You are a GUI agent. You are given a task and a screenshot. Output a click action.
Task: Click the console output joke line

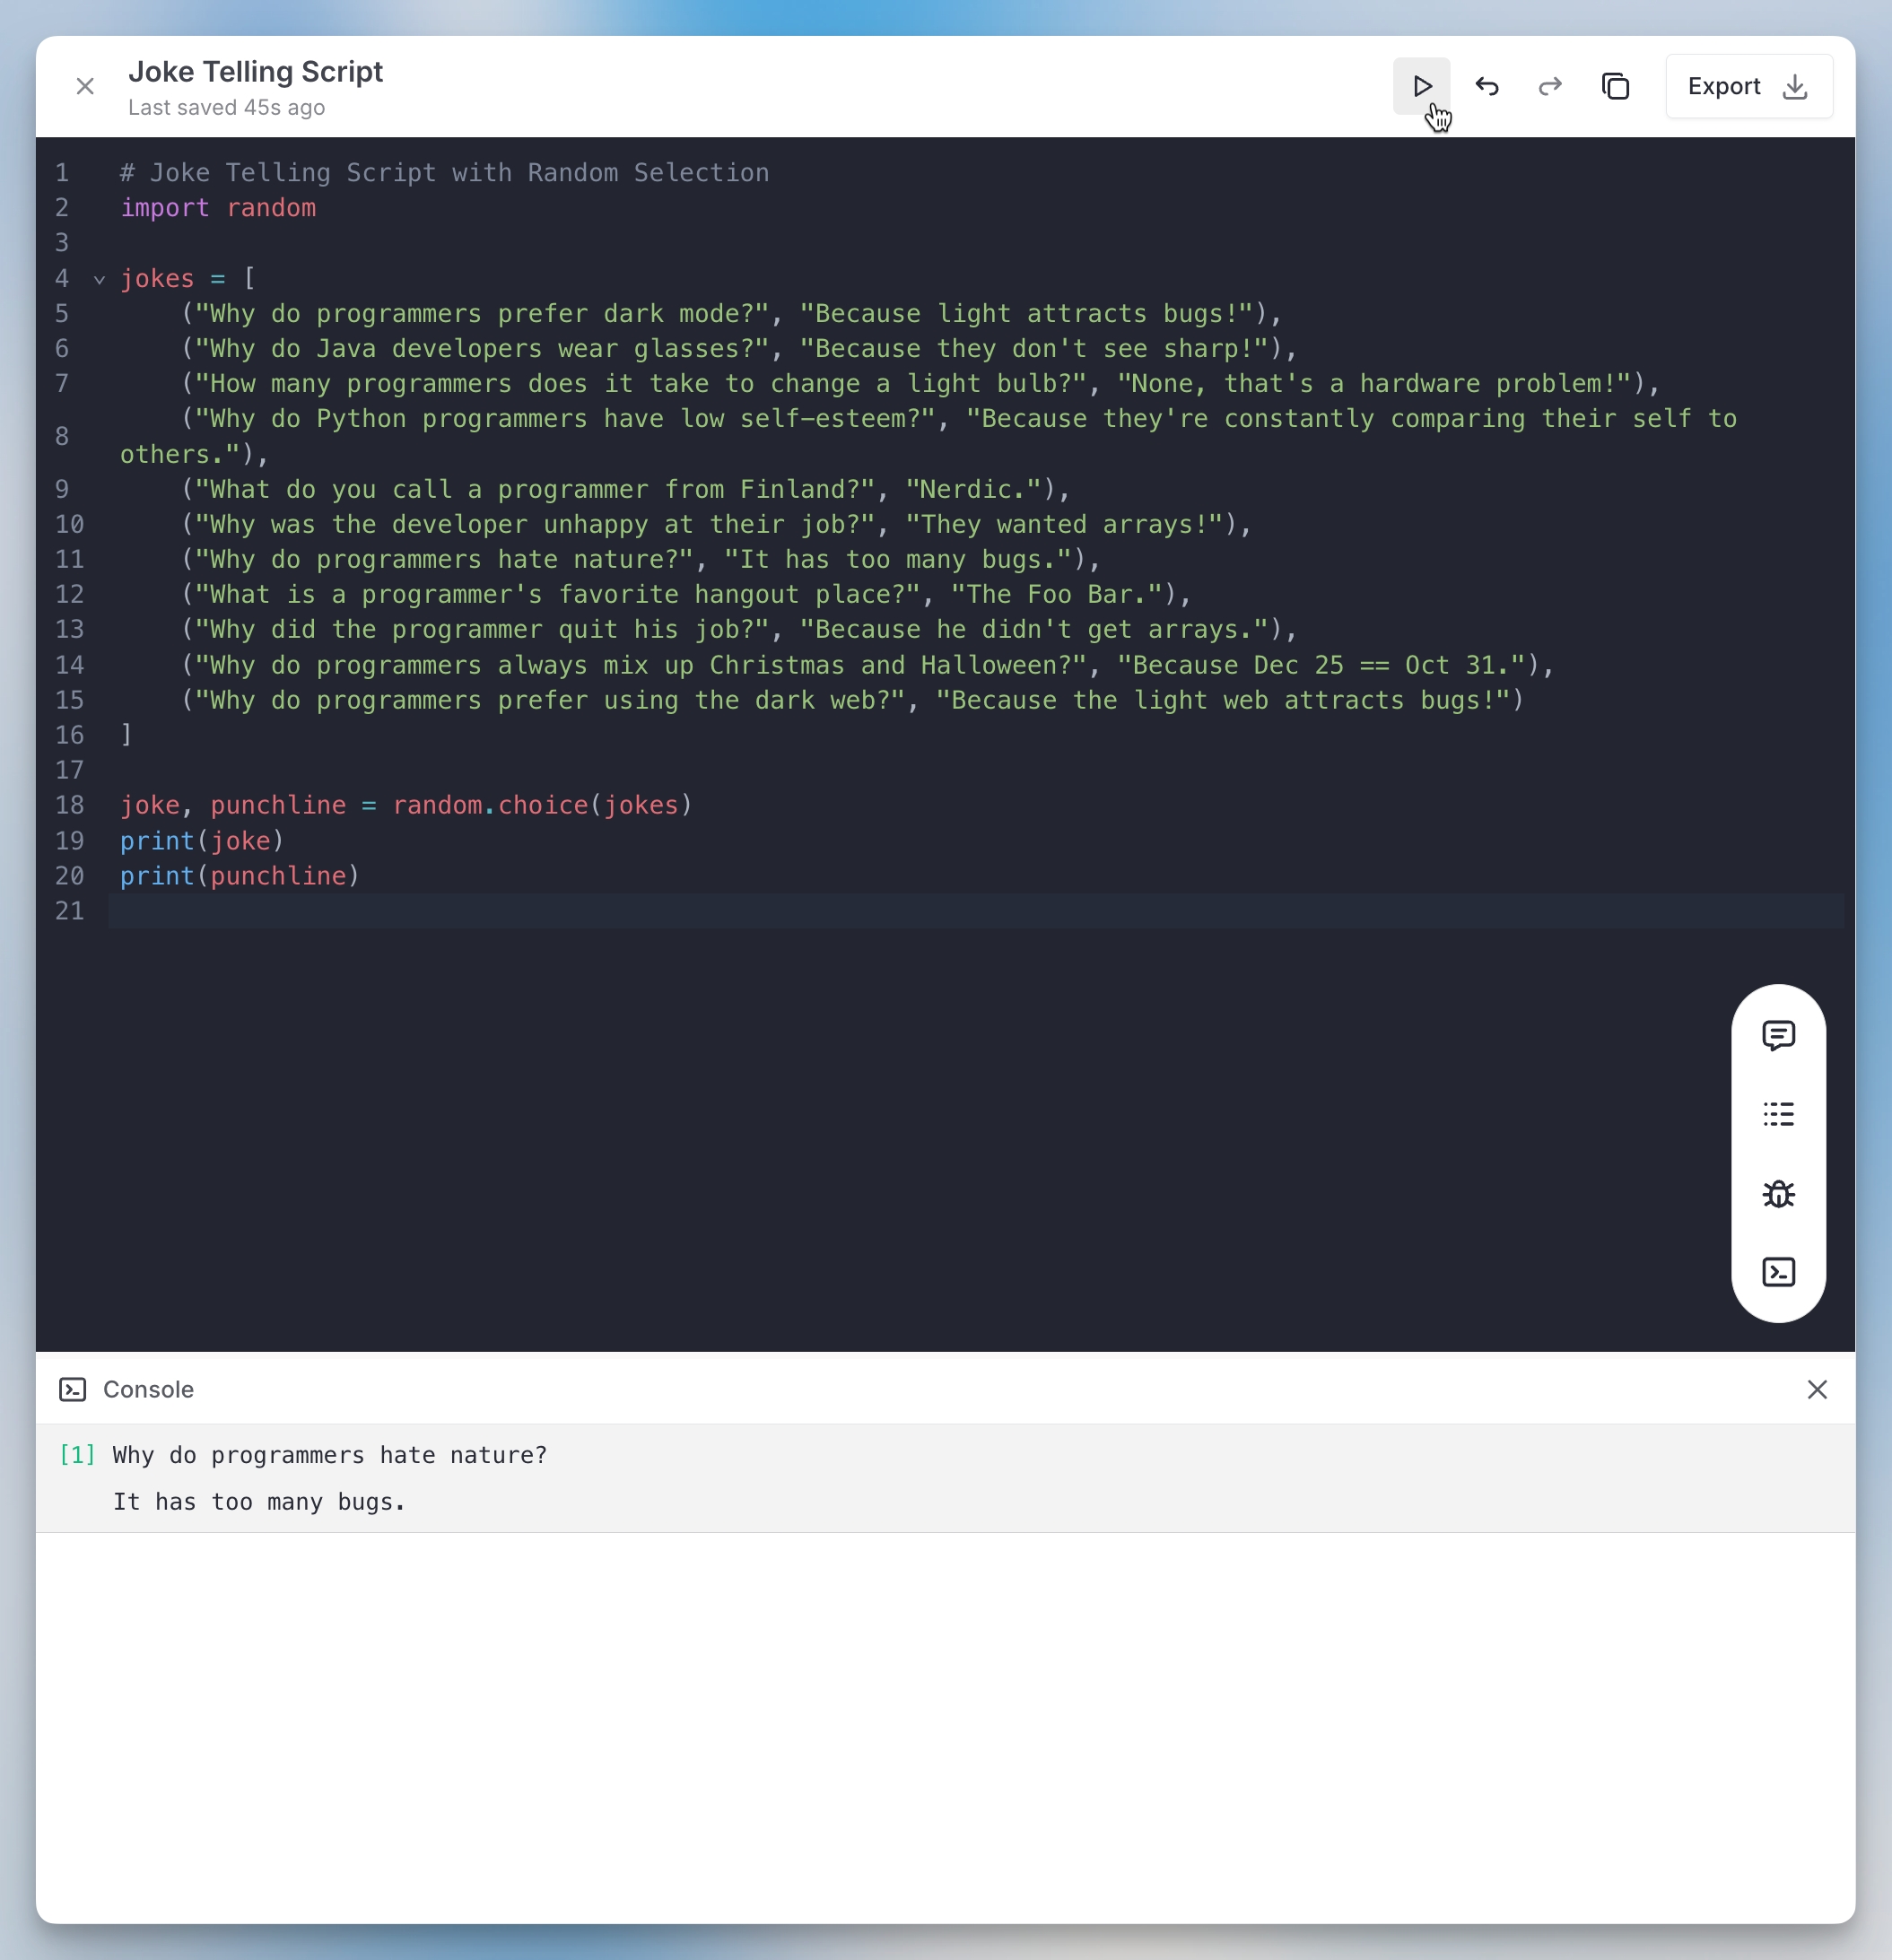click(330, 1455)
